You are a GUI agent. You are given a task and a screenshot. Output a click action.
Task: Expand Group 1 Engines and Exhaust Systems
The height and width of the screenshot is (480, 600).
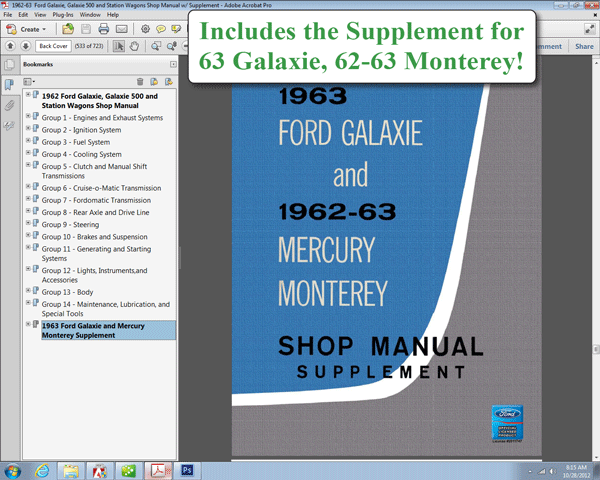click(x=28, y=116)
